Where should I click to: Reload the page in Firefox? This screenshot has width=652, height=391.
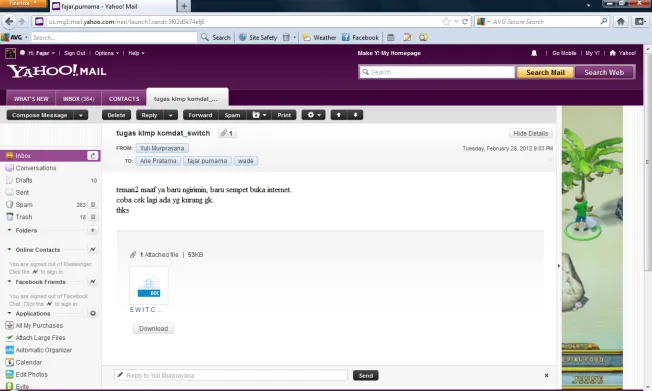coord(465,22)
